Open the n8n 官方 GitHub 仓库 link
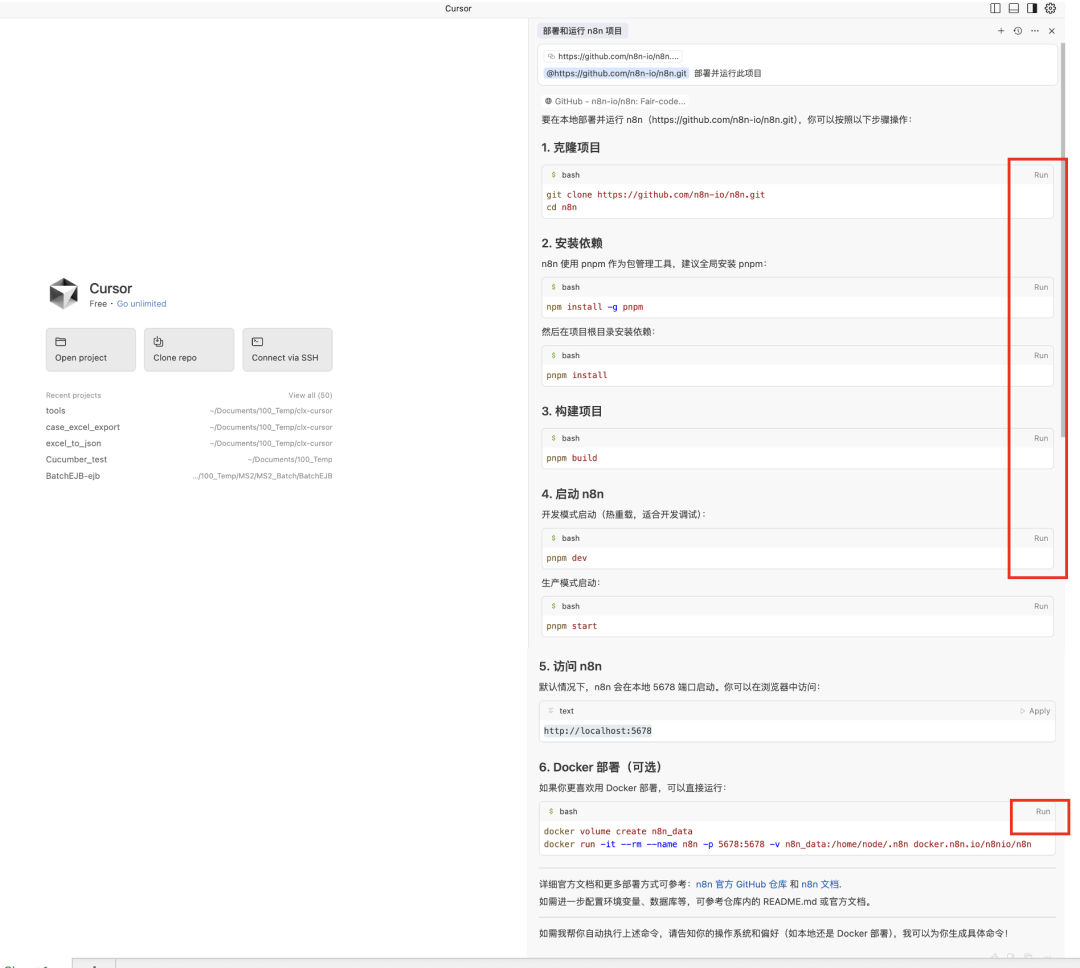 pyautogui.click(x=741, y=884)
